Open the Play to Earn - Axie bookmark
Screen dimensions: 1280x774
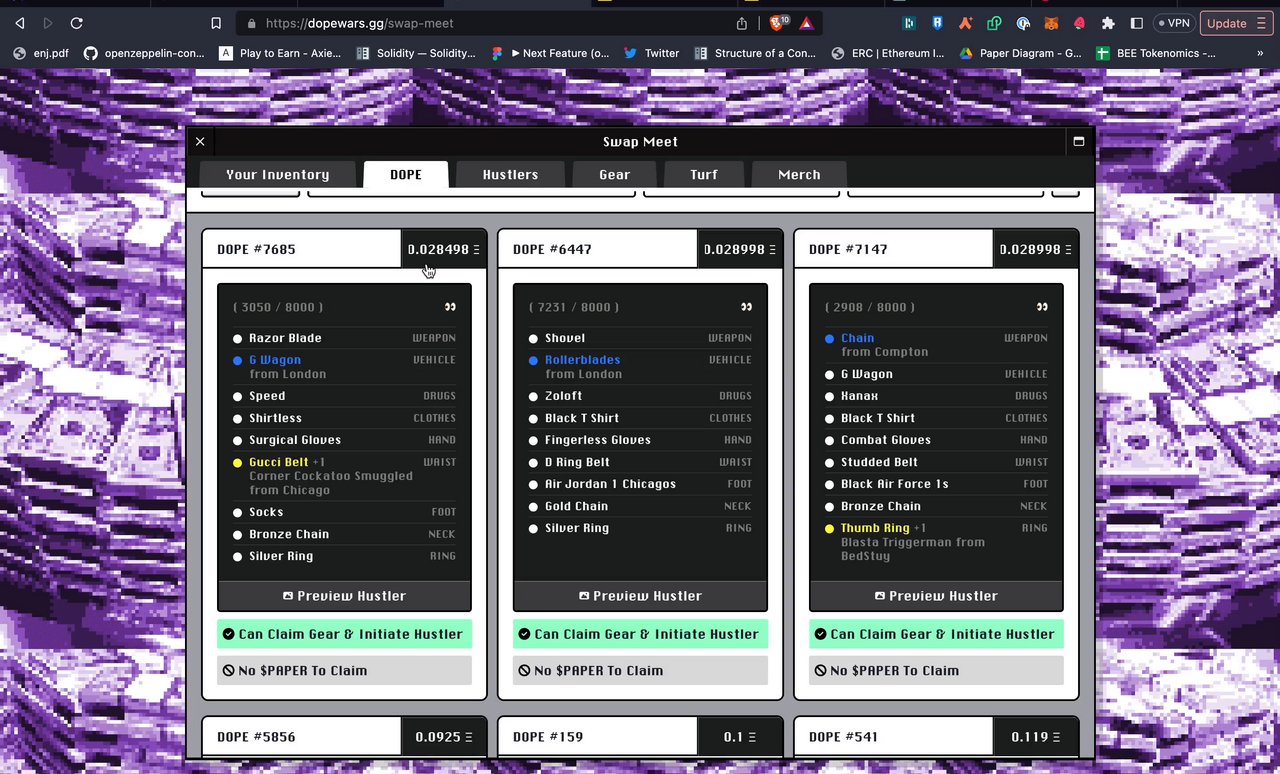click(282, 53)
